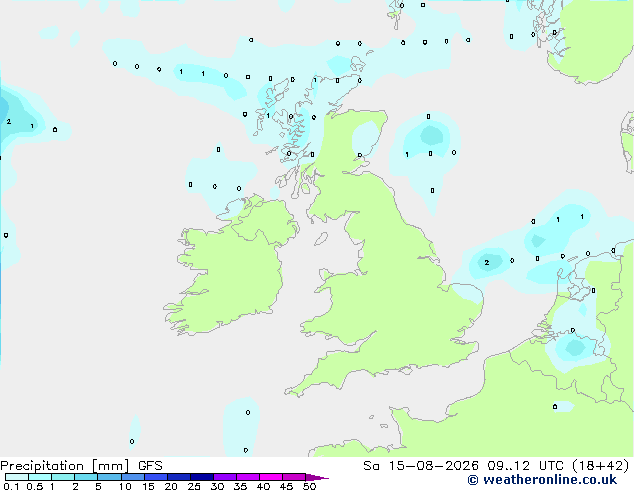634x490 pixels.
Task: Click the '(18+42)' forecast run text
Action: [601, 466]
